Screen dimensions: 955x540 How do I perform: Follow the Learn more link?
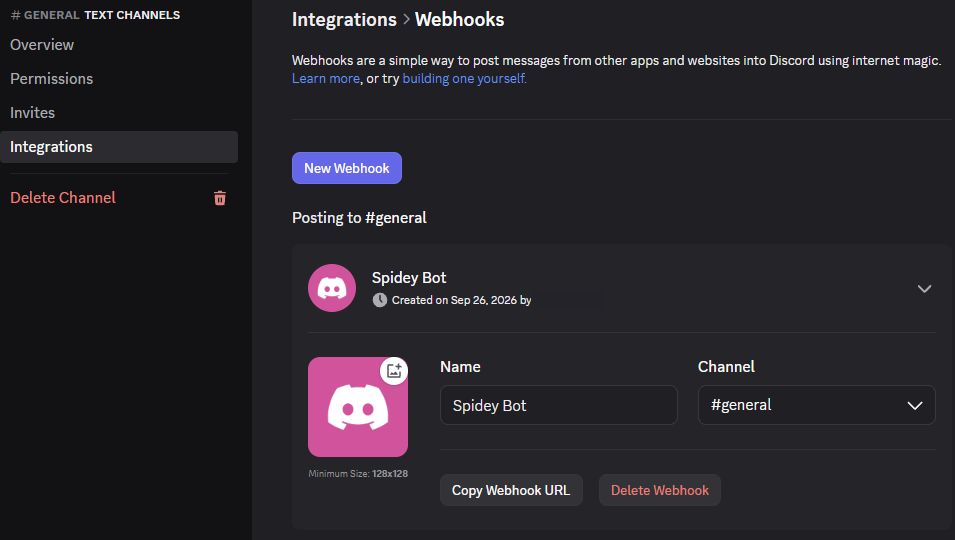point(326,79)
